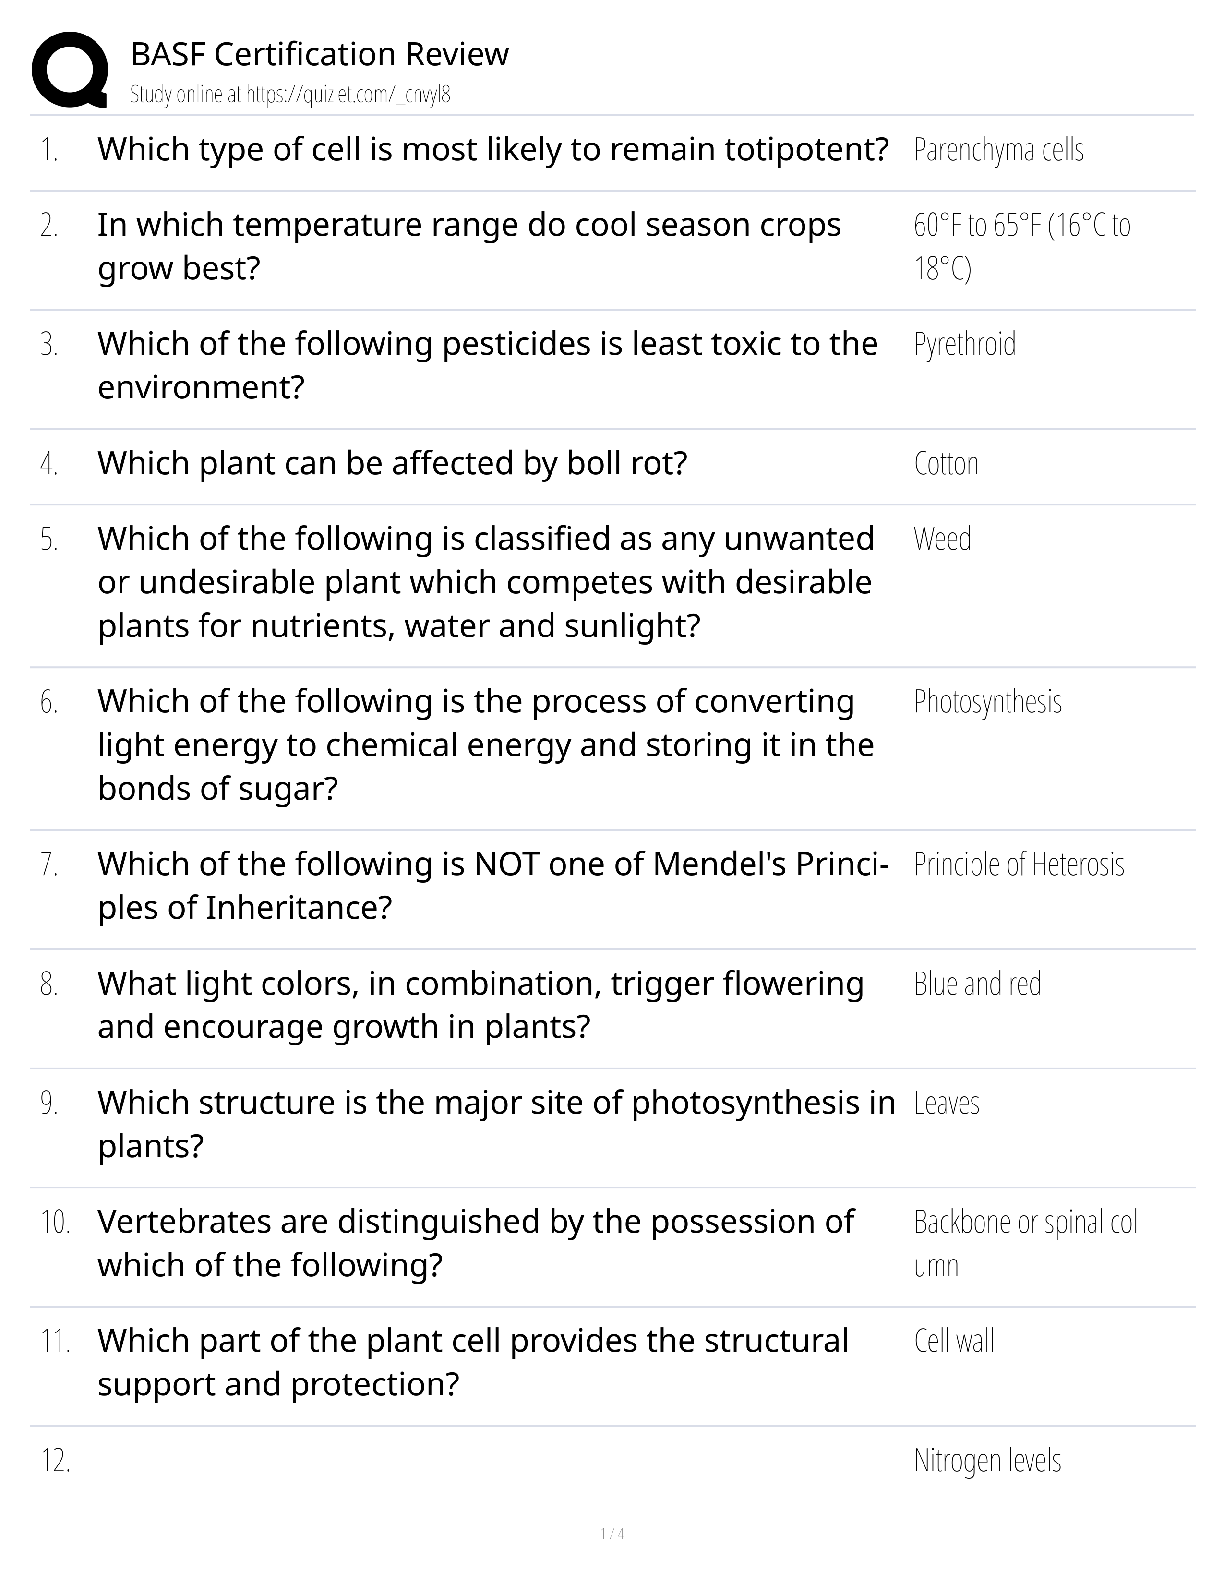The image size is (1224, 1584).
Task: Click the BASF Certification Review title
Action: coord(320,53)
